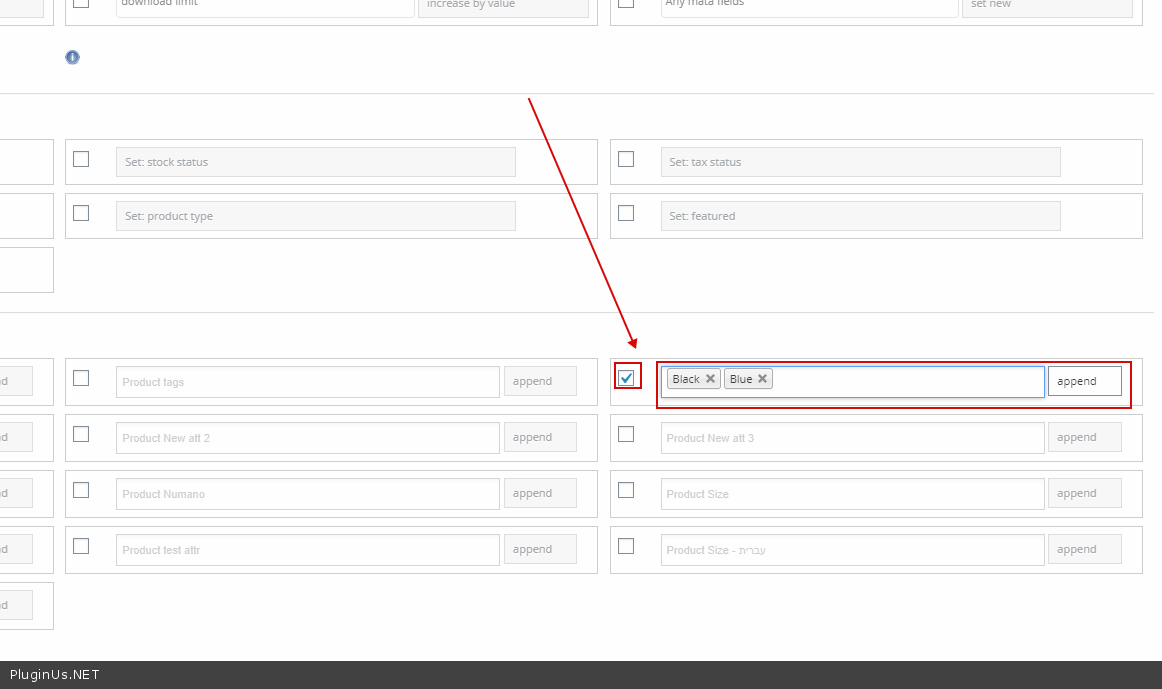The width and height of the screenshot is (1162, 689).
Task: Click the blue info icon
Action: point(72,57)
